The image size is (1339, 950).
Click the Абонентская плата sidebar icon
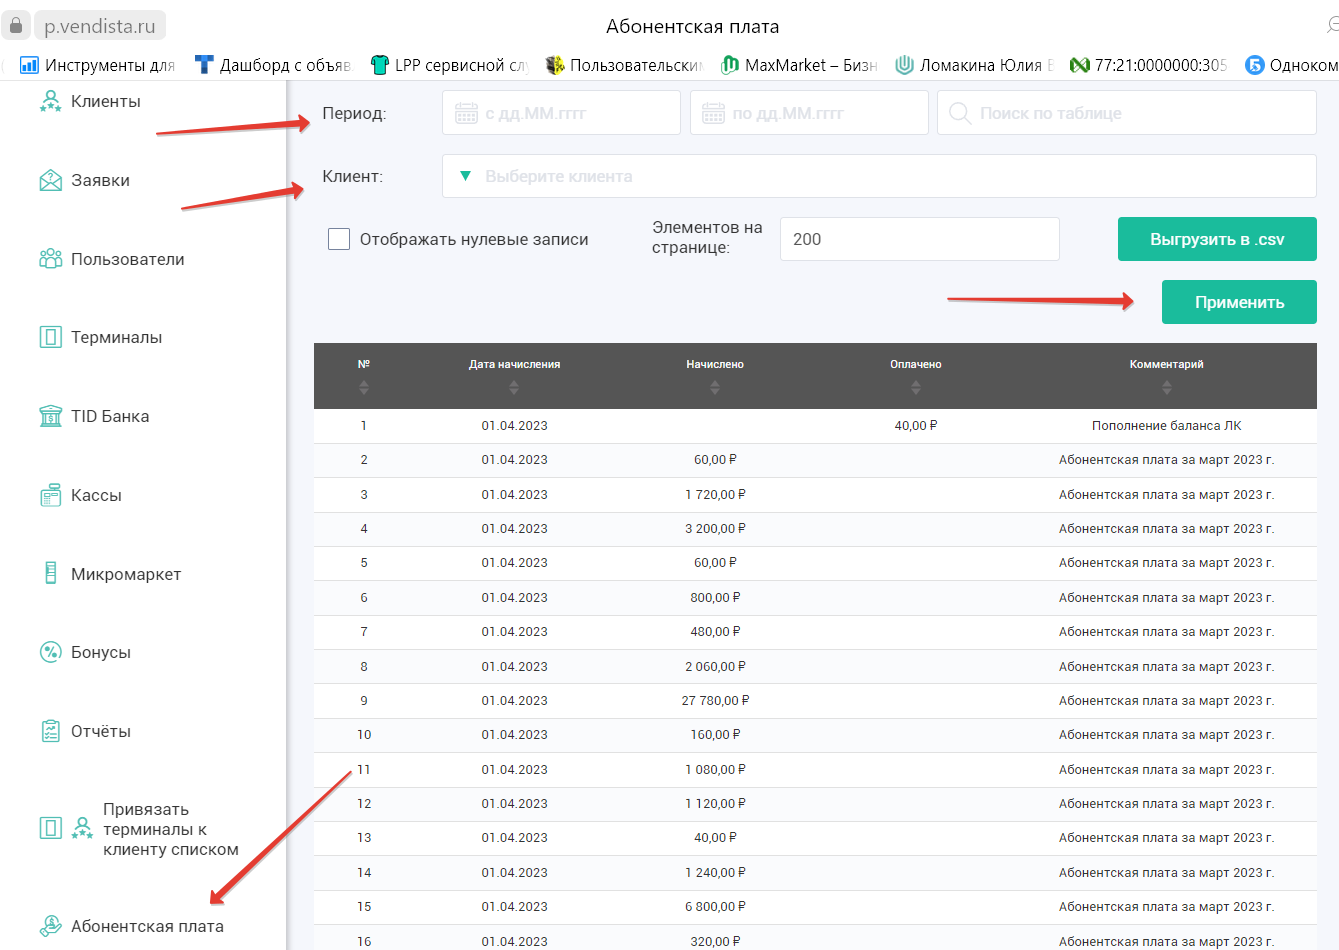(x=50, y=926)
